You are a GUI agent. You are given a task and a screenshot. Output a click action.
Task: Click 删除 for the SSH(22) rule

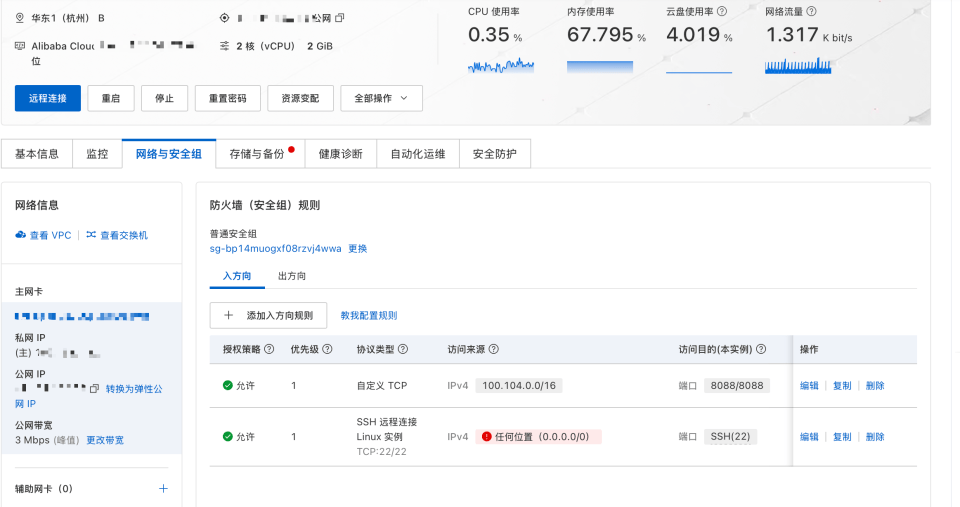[875, 437]
